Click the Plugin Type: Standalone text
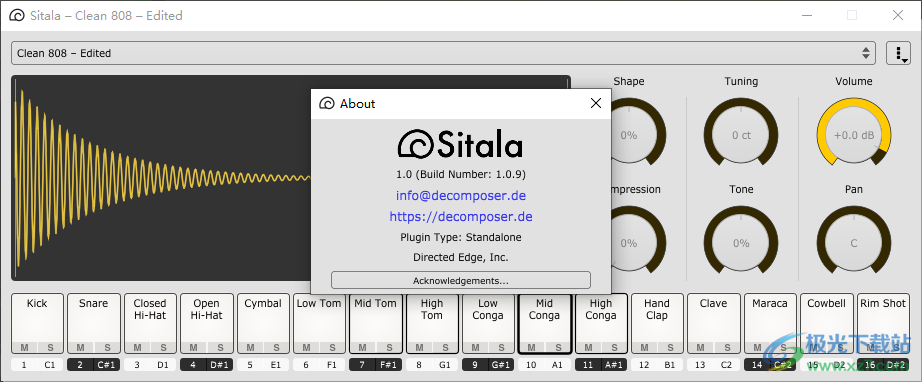The height and width of the screenshot is (382, 922). point(460,237)
